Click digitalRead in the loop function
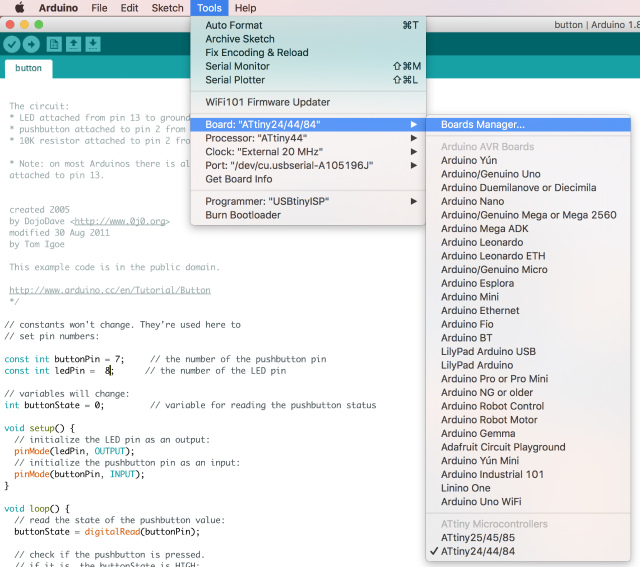 (112, 532)
